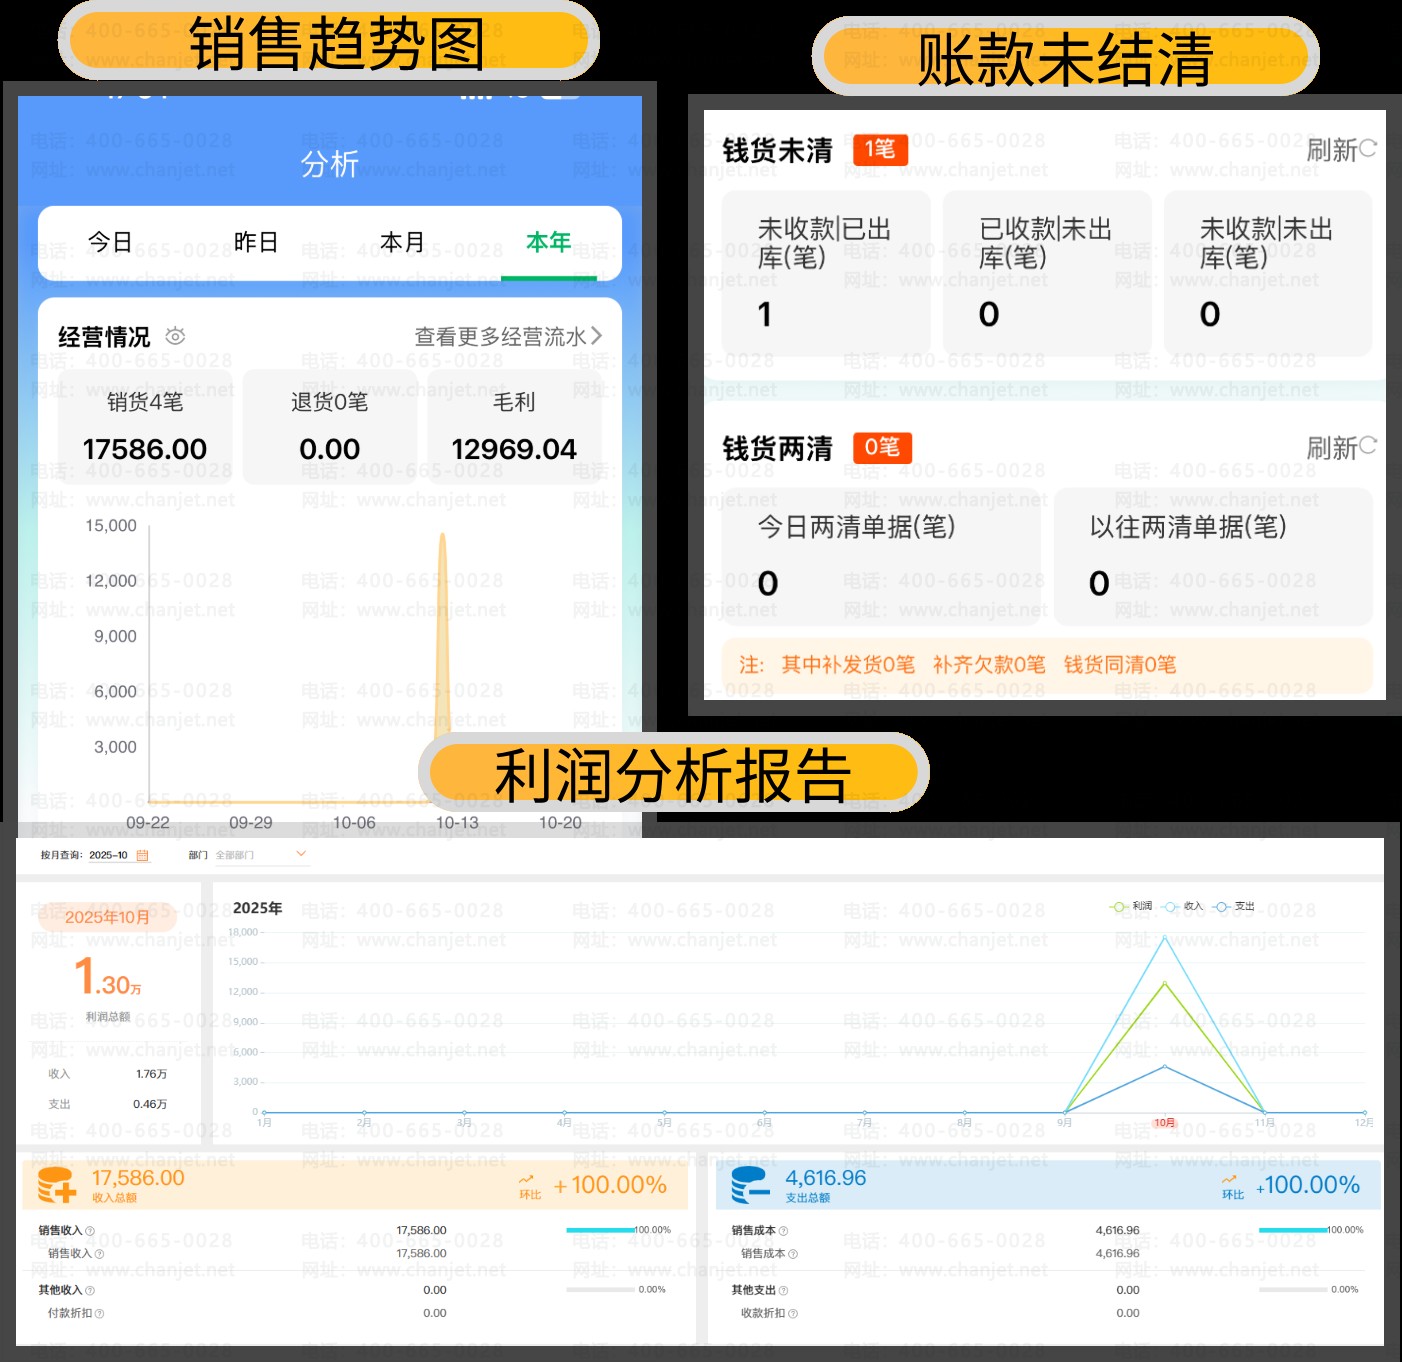Click 其中补发货0笔 in the note bar
This screenshot has height=1362, width=1402.
click(x=848, y=665)
